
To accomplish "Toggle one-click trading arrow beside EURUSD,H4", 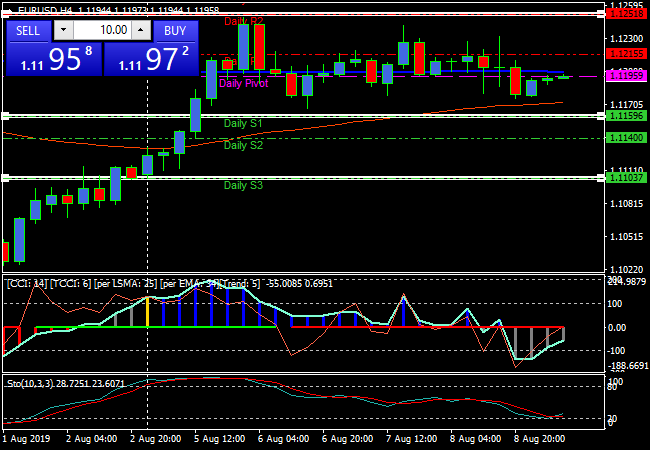I will point(11,10).
